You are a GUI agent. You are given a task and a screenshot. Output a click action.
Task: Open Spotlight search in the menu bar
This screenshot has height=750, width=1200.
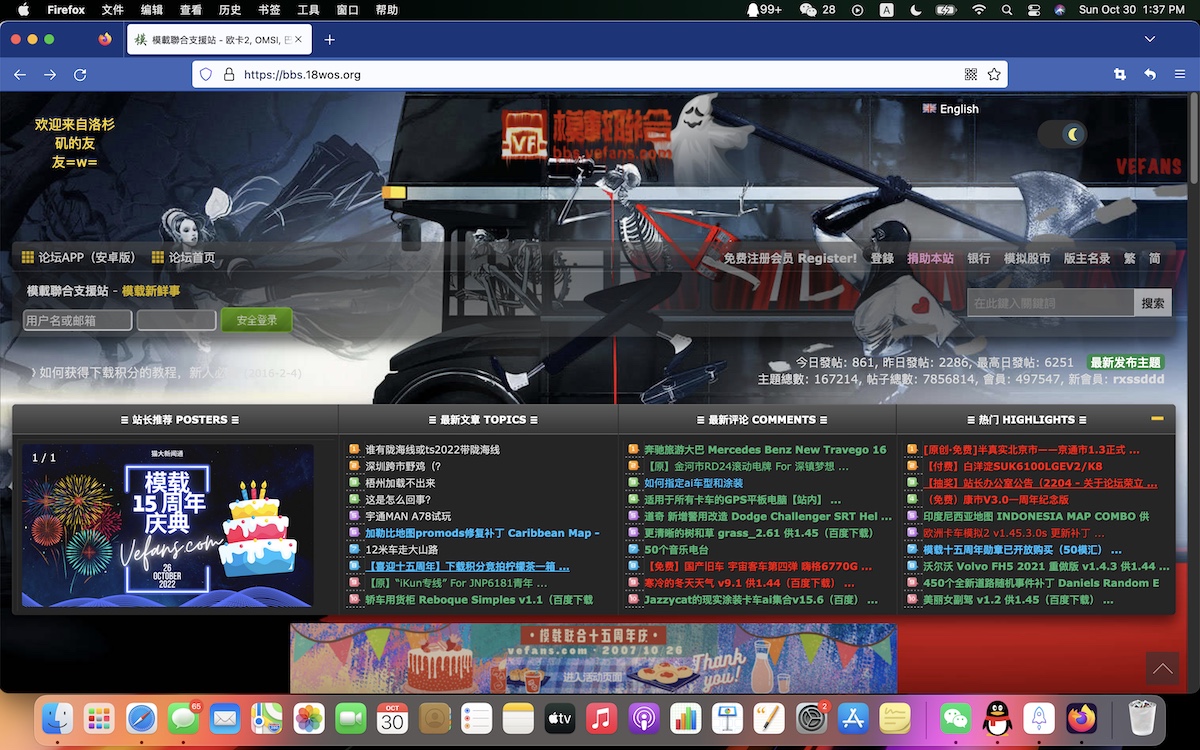(1007, 10)
